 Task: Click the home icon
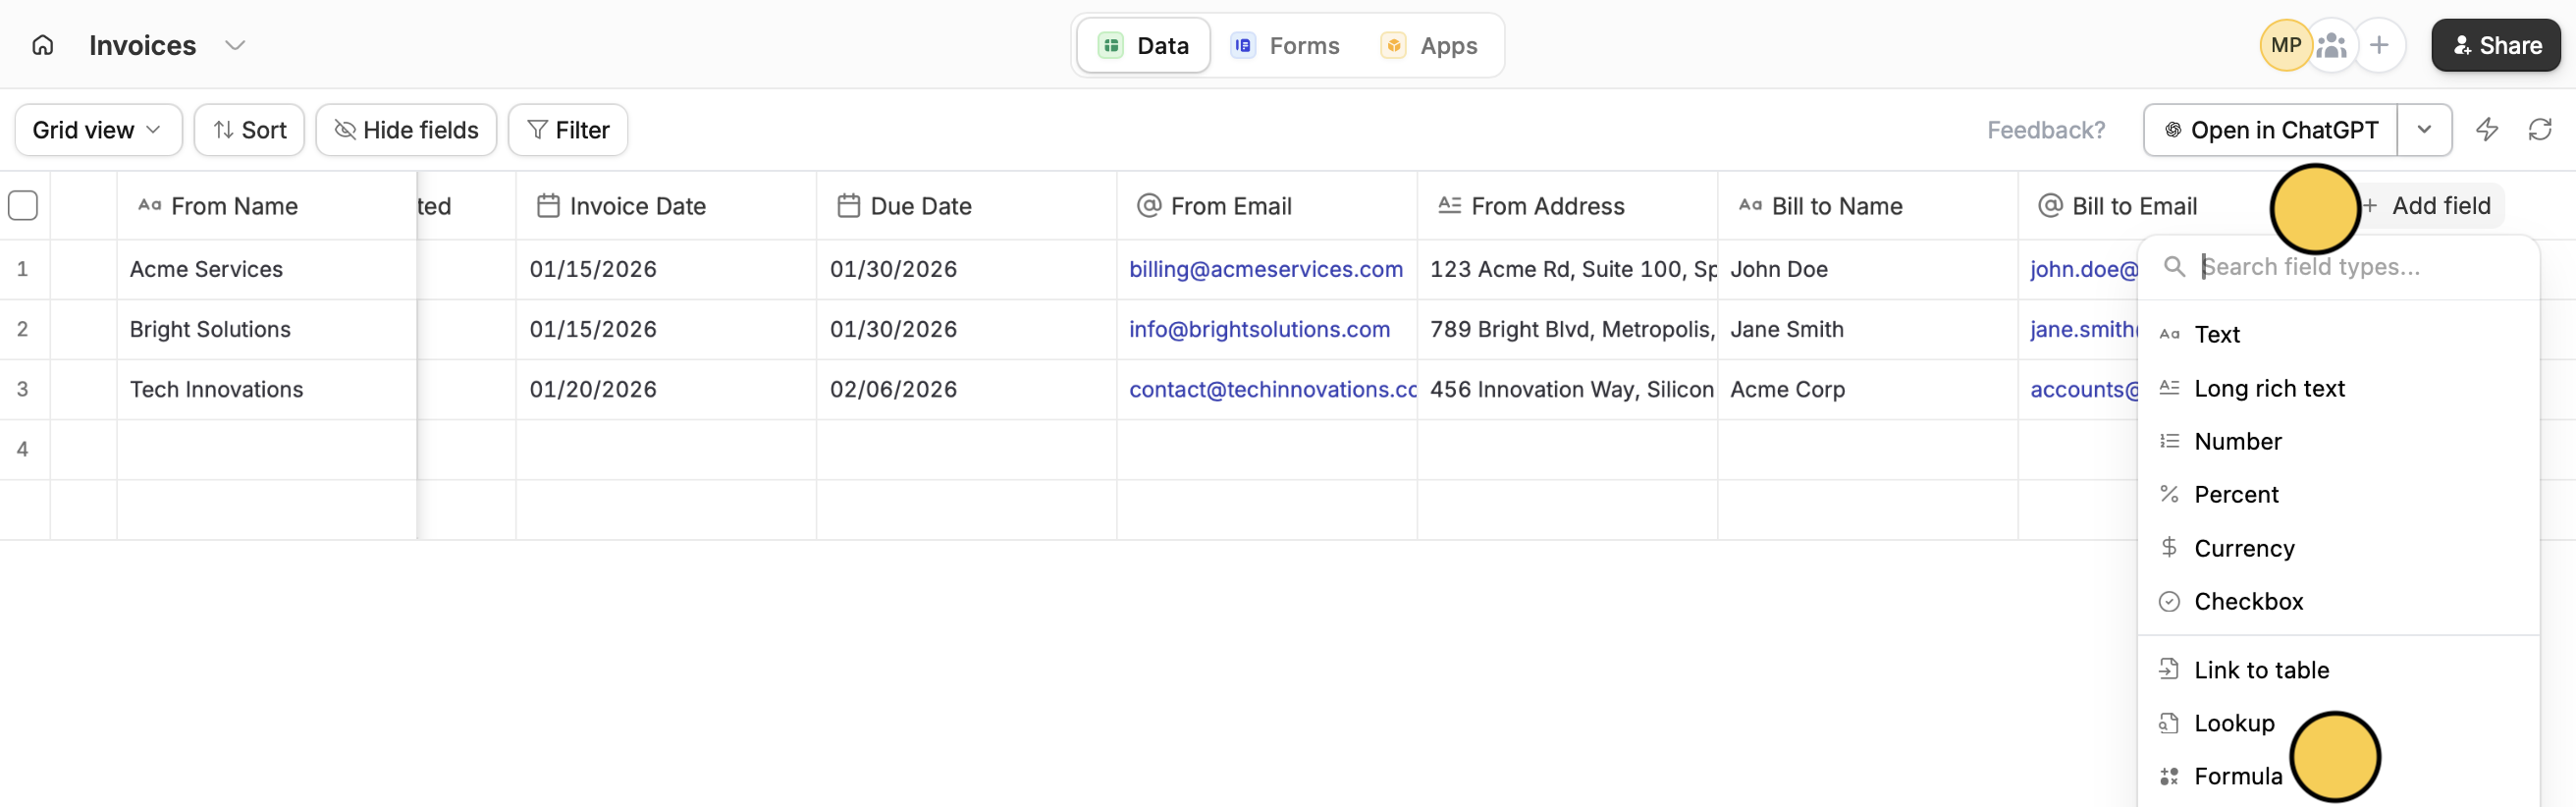(43, 46)
